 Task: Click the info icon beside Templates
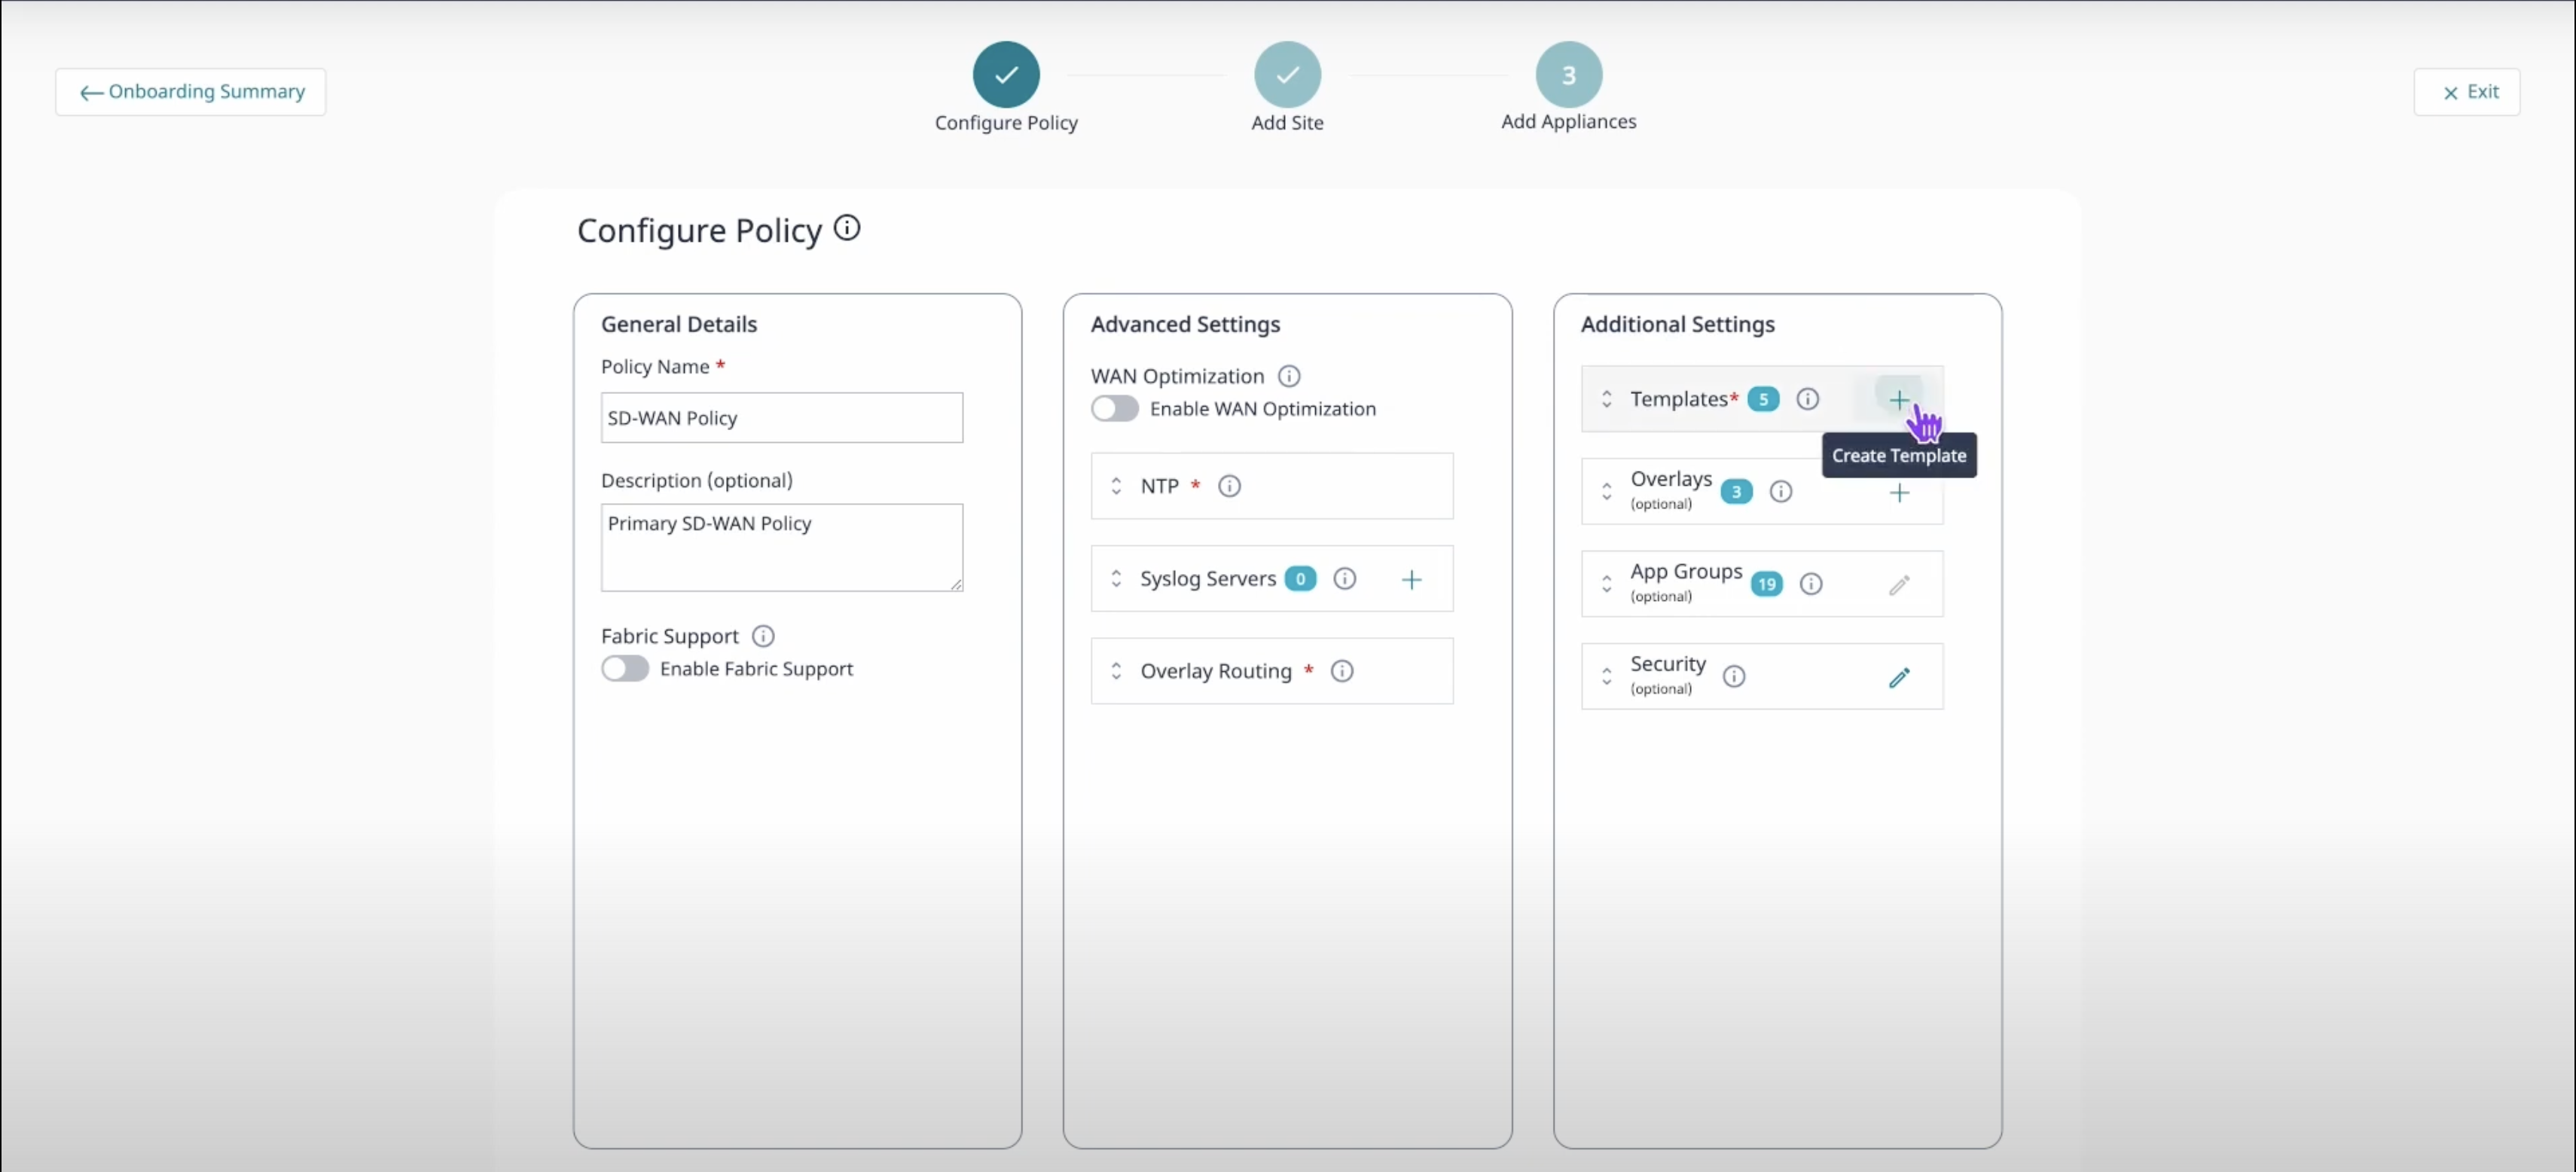1807,398
